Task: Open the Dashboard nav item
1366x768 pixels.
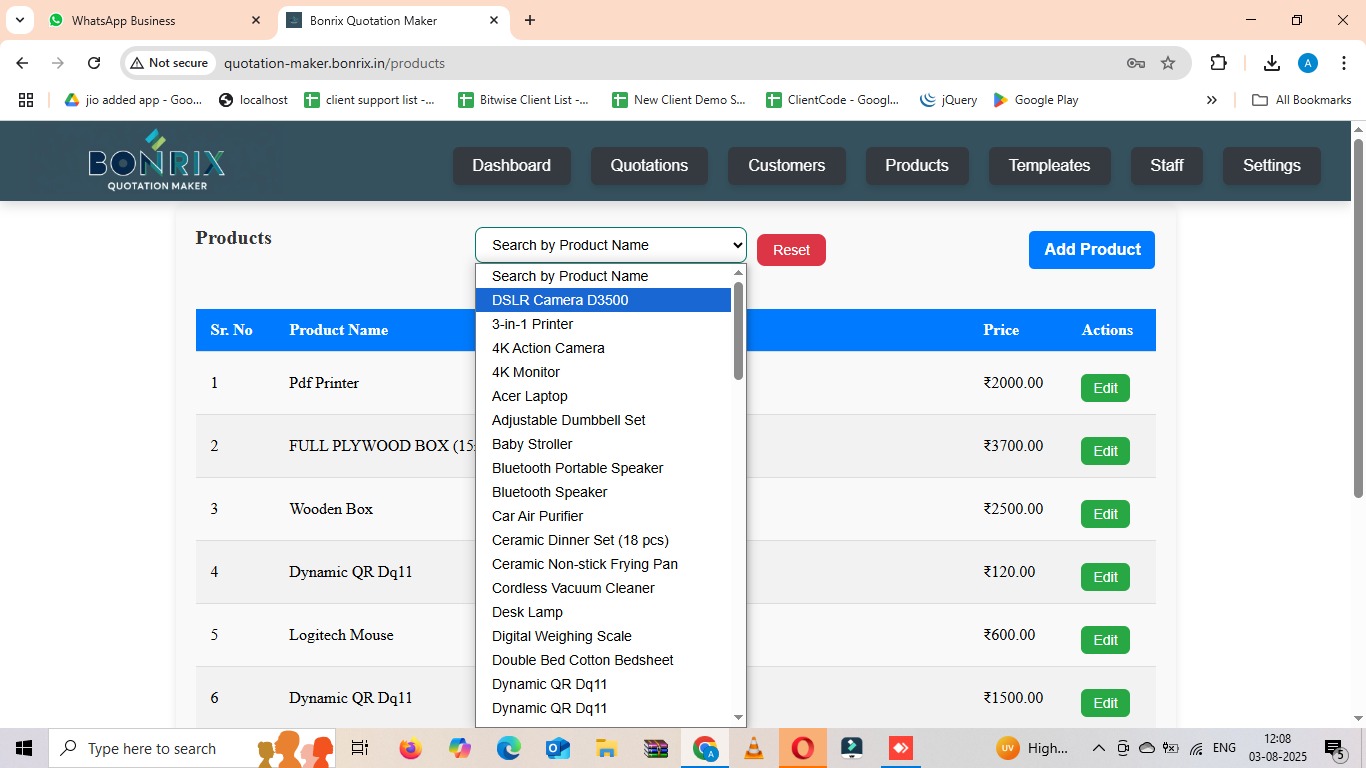Action: tap(512, 166)
